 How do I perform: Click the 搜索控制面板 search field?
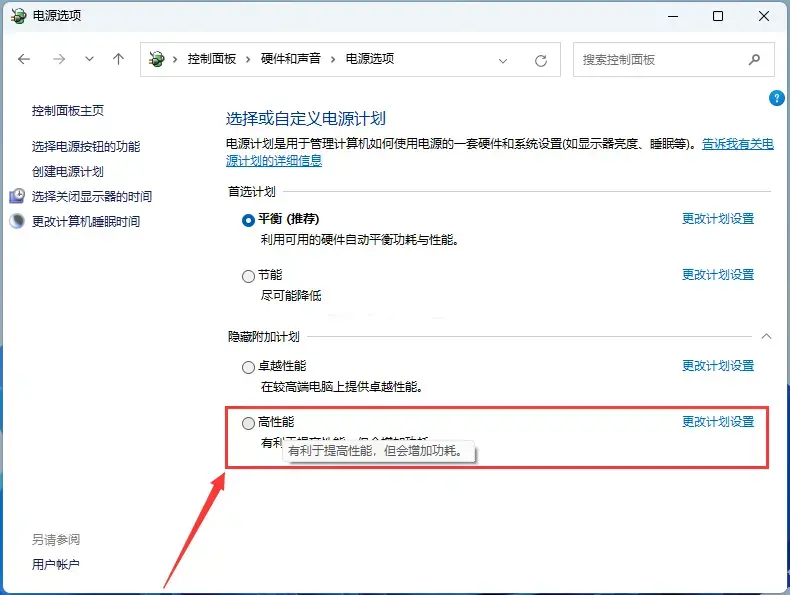tap(673, 59)
